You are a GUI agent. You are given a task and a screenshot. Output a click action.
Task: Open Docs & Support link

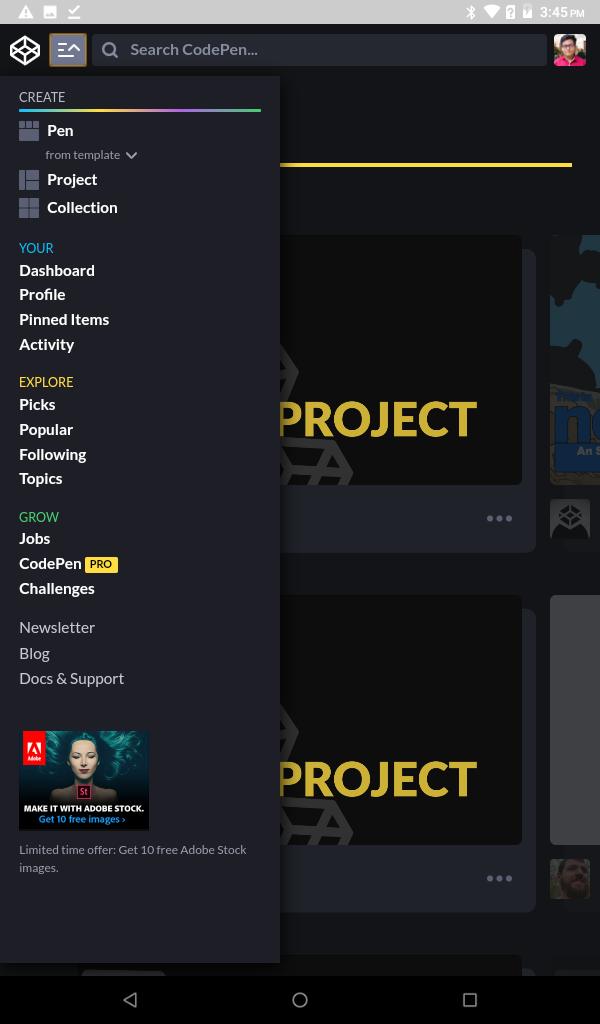click(x=71, y=679)
